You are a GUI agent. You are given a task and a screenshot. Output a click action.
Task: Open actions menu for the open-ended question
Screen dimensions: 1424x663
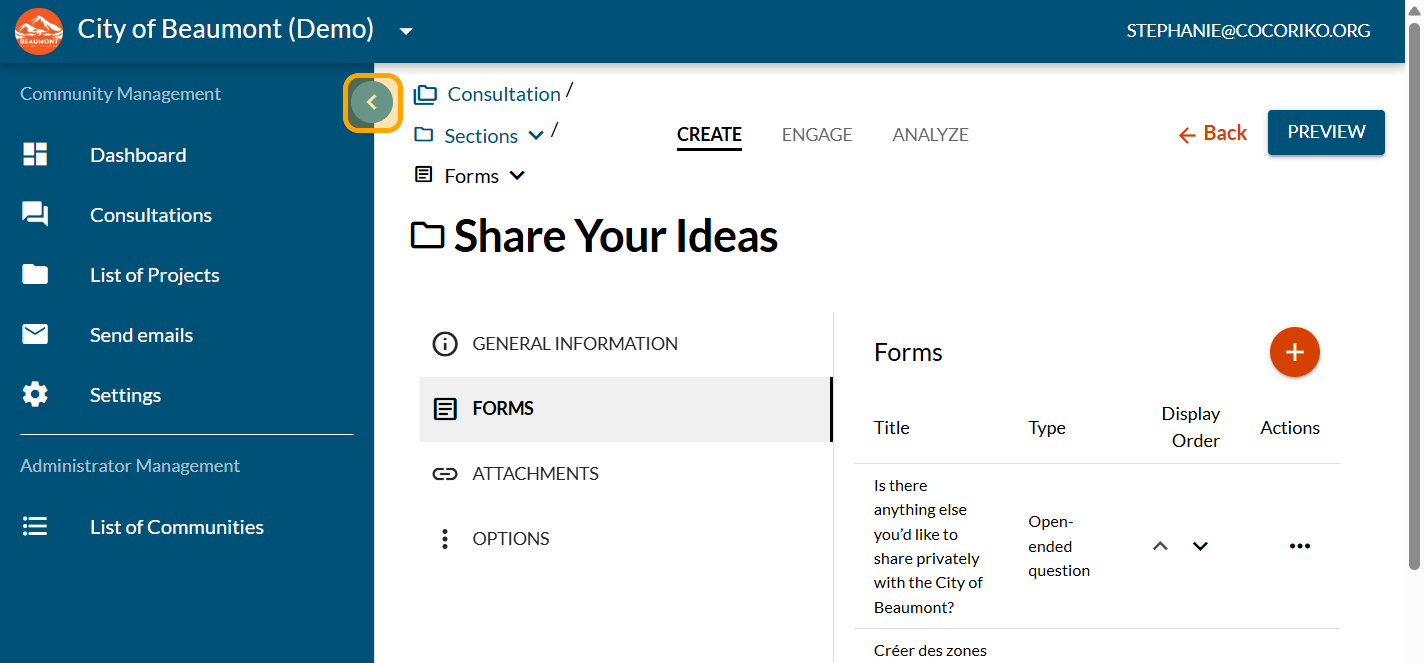pos(1299,546)
